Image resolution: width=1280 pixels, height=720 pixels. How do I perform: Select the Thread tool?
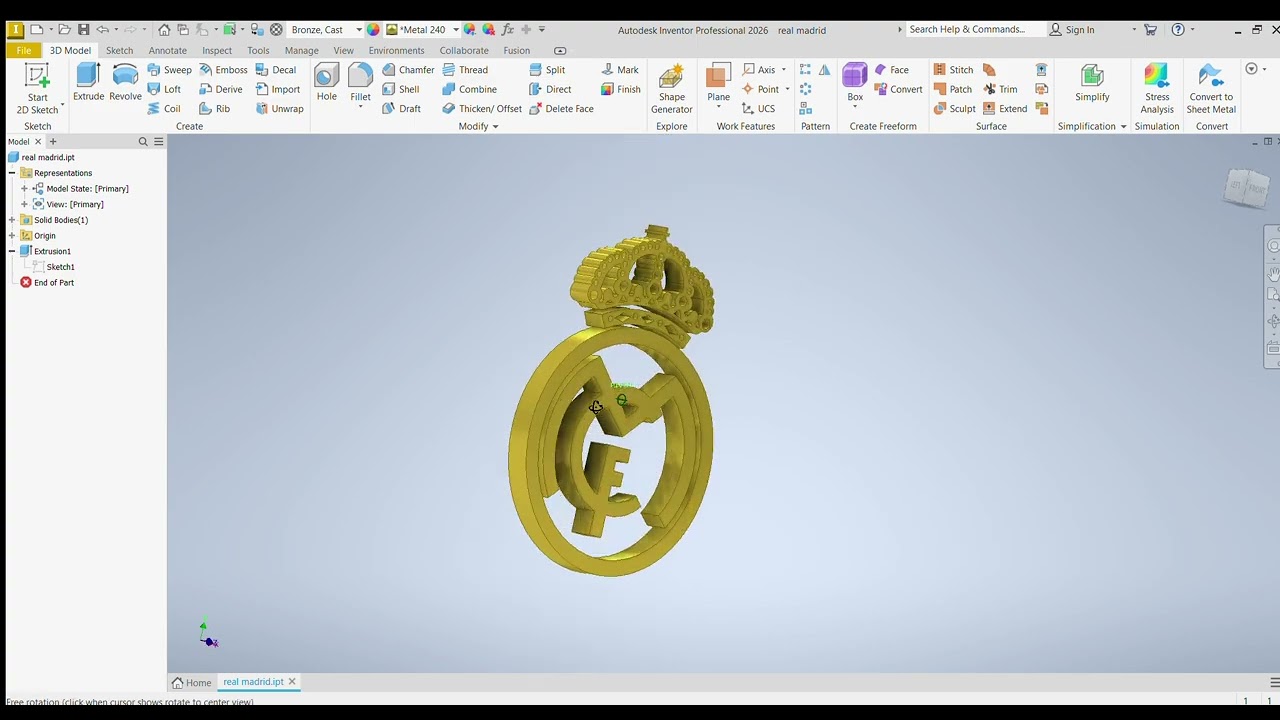click(x=465, y=70)
